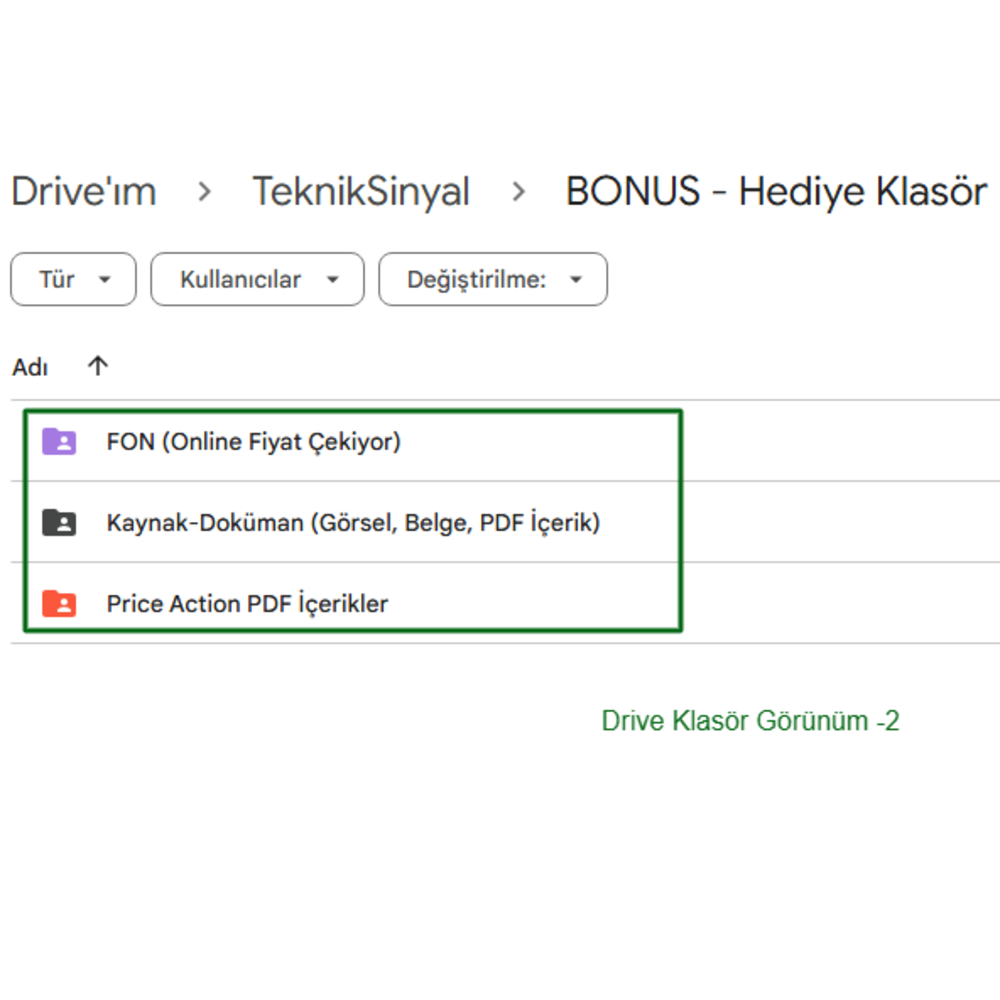
Task: Go to Drive'ım in breadcrumb
Action: point(84,191)
